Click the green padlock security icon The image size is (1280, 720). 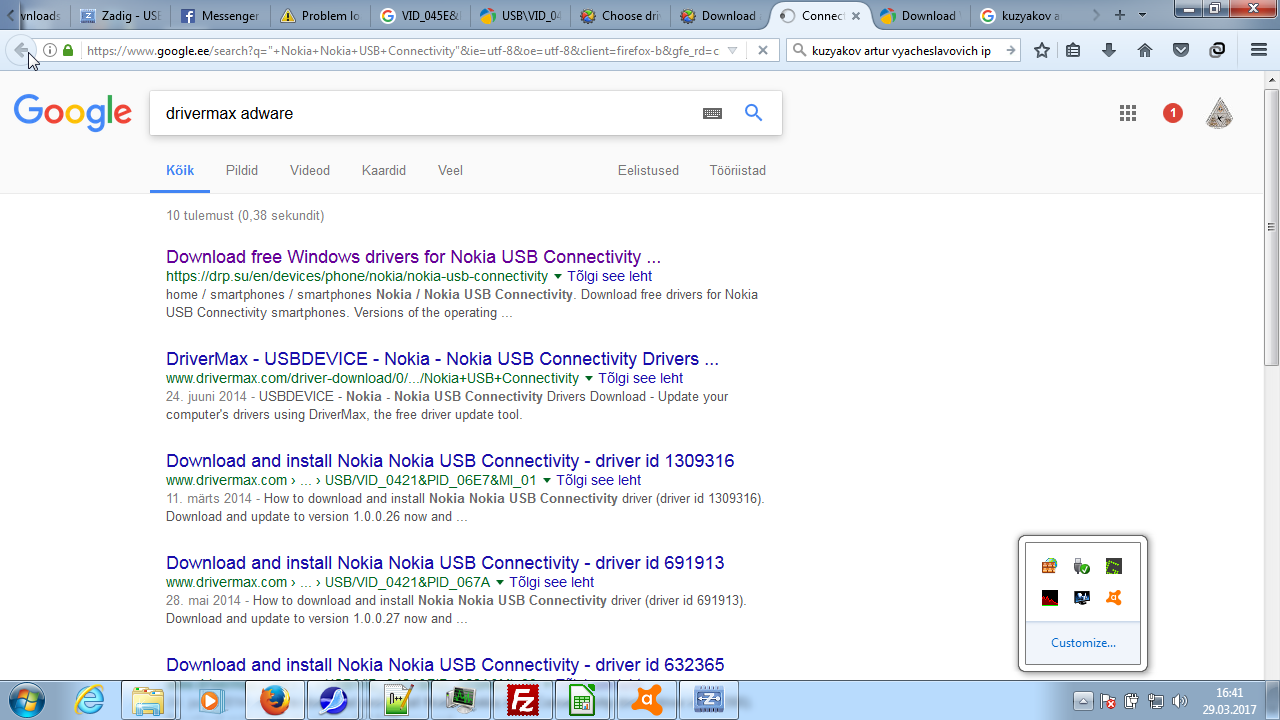pos(68,50)
